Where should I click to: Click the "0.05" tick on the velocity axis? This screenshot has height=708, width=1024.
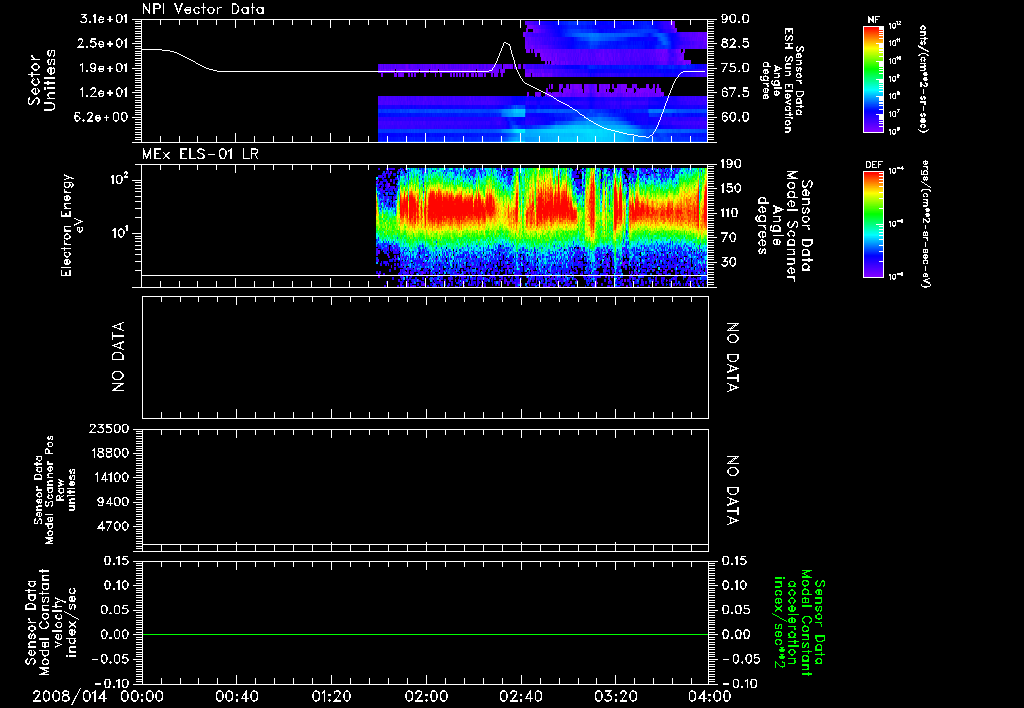(116, 610)
